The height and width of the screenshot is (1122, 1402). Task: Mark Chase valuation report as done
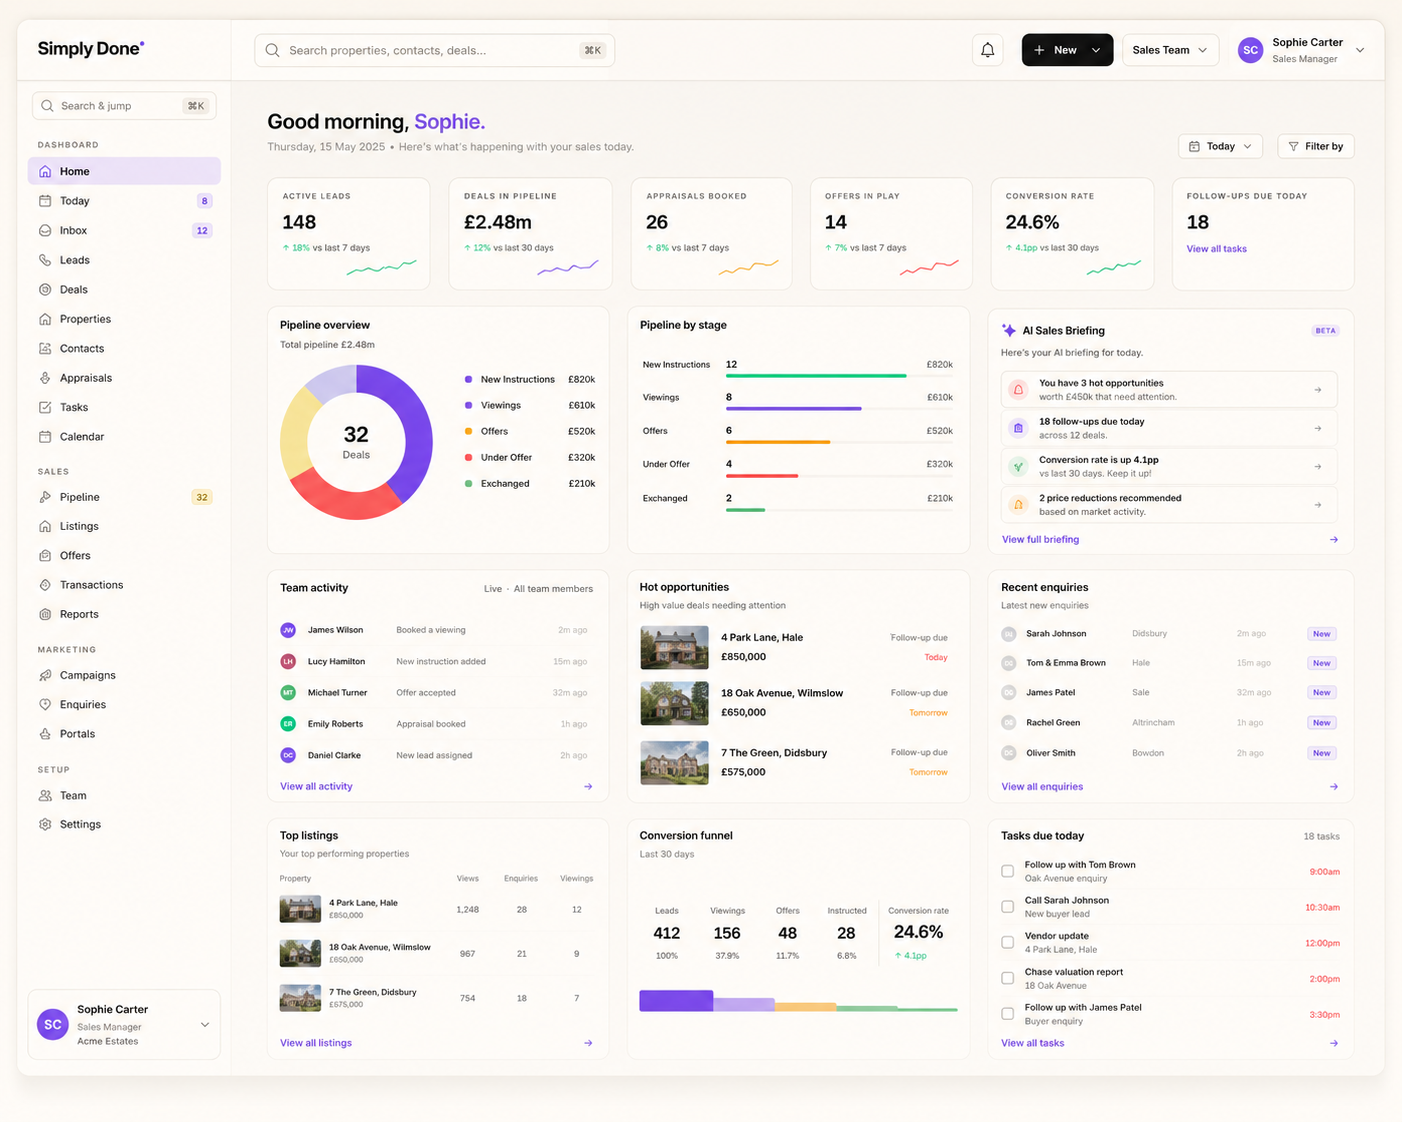[x=1008, y=978]
